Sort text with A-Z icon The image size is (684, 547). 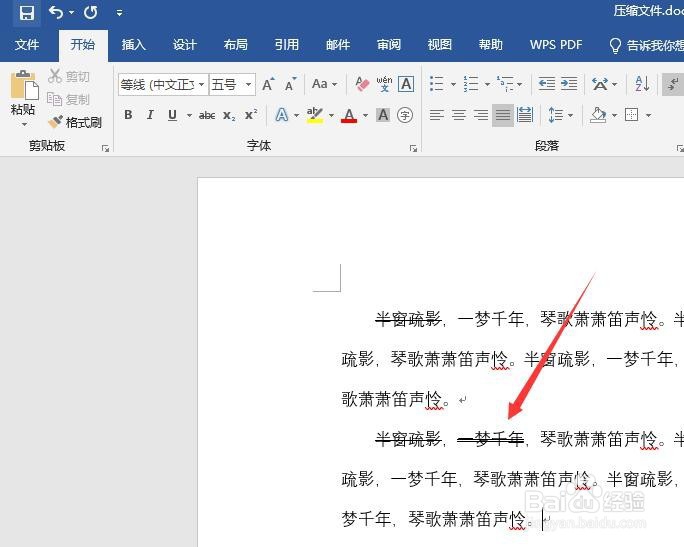[643, 83]
